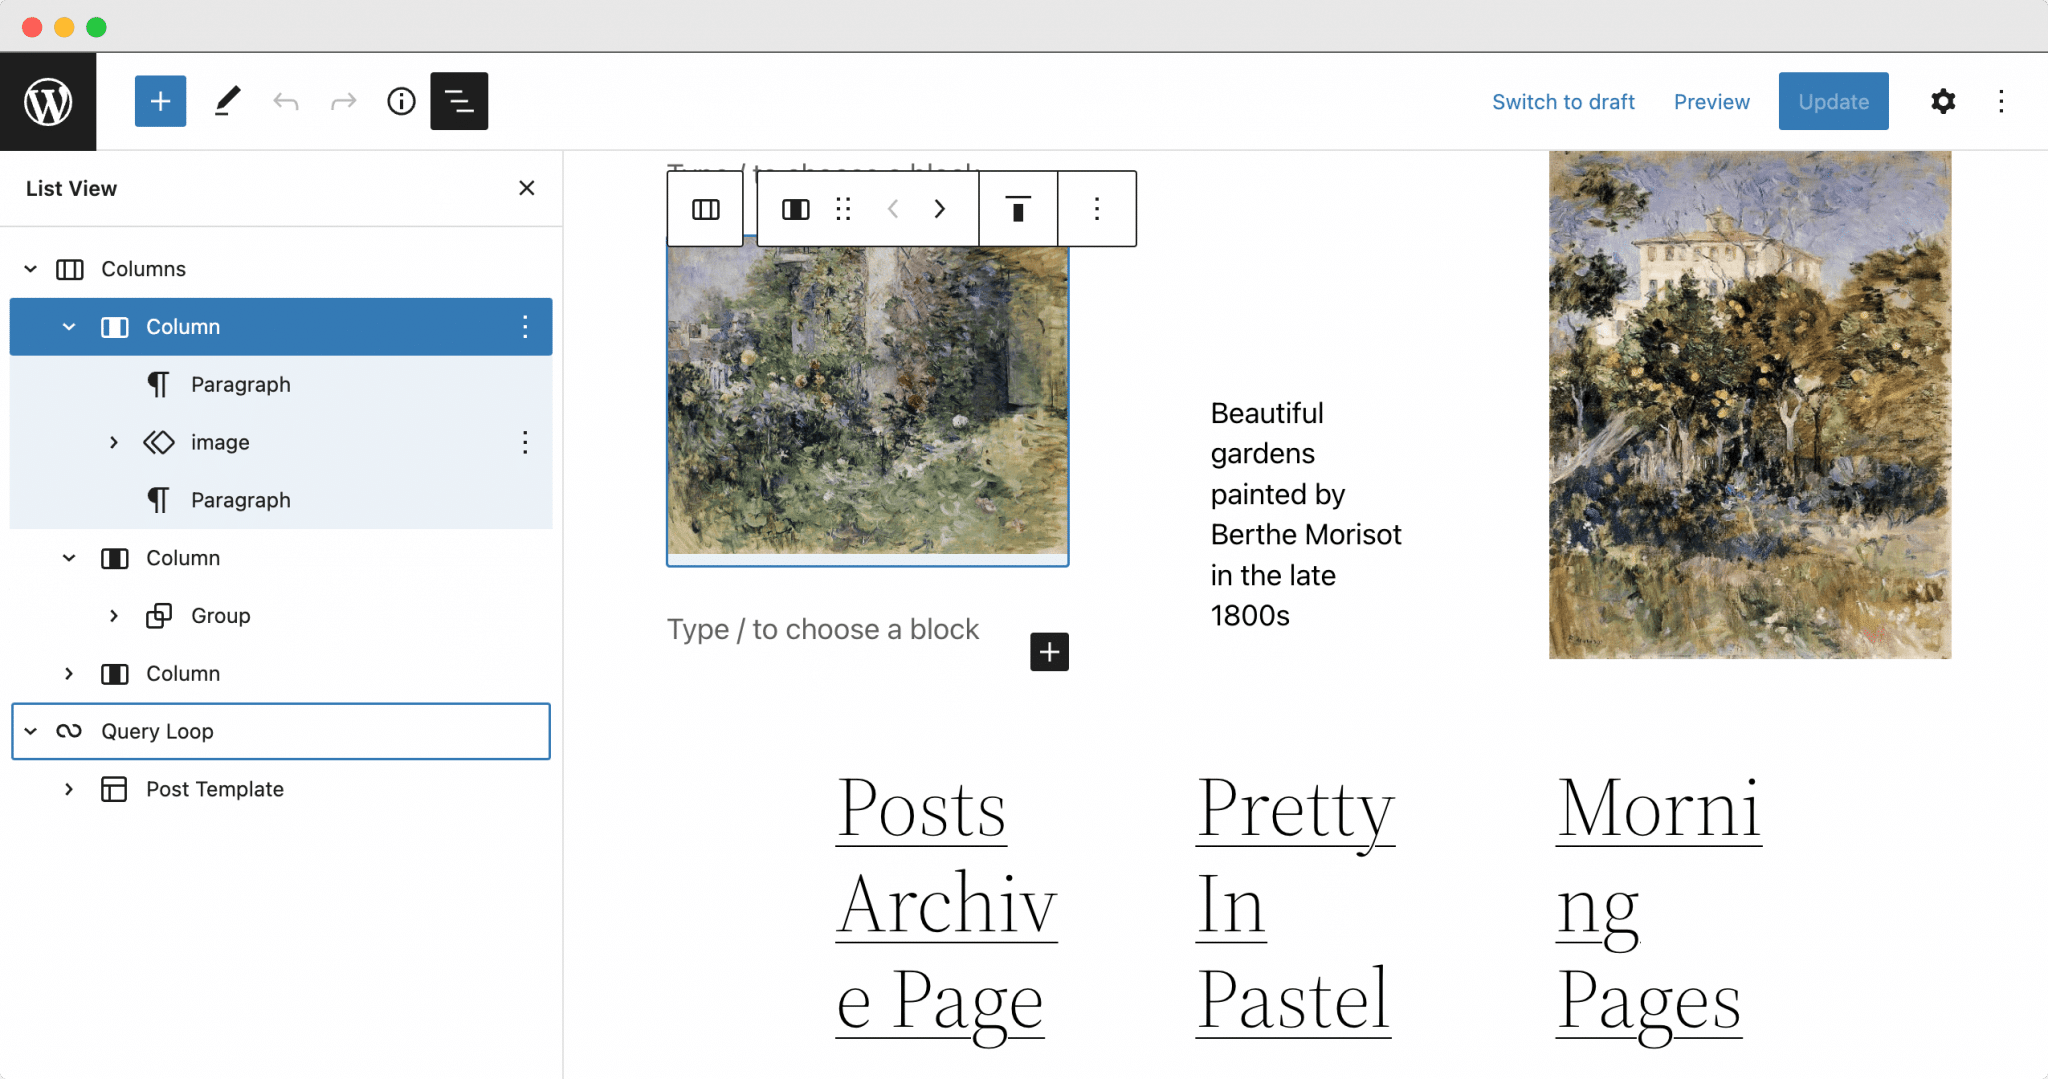
Task: Click the Group block icon
Action: coord(159,616)
